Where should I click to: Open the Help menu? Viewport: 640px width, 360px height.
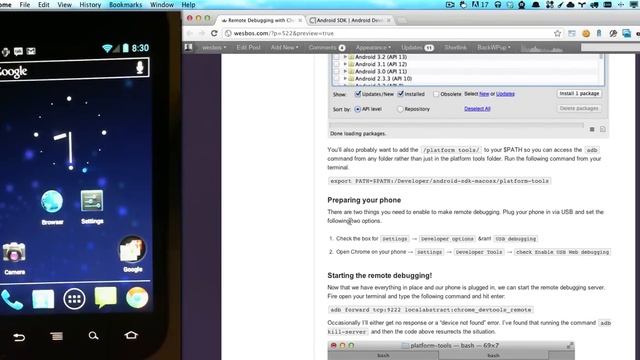click(x=188, y=5)
